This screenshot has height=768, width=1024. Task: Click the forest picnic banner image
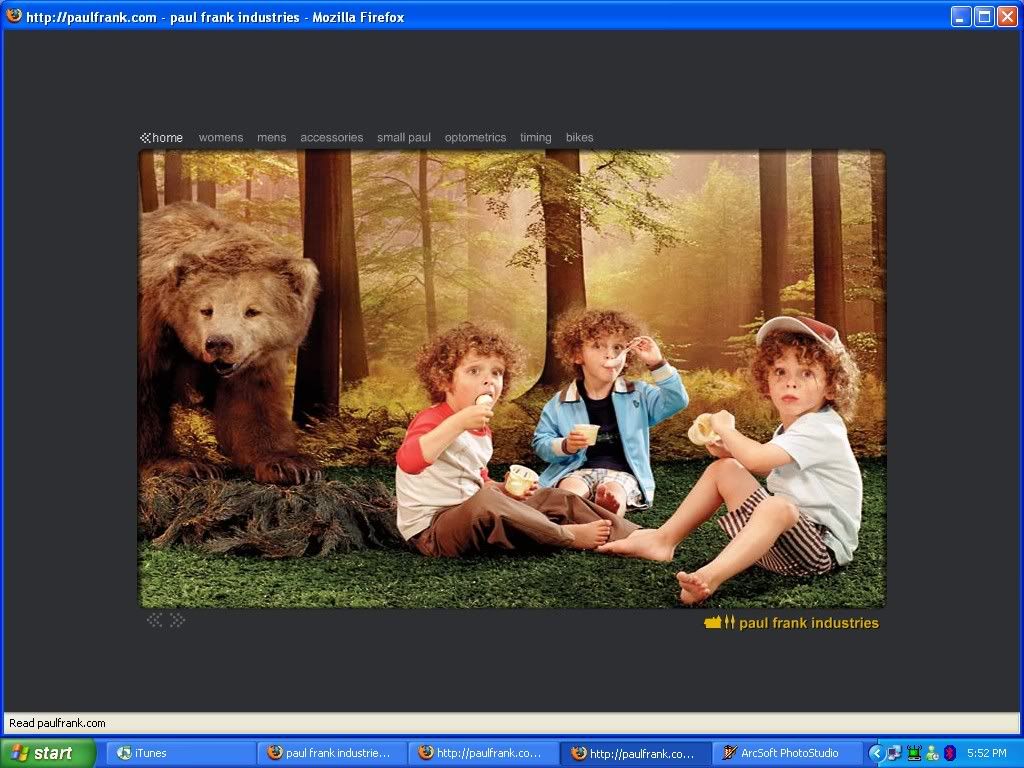point(512,379)
